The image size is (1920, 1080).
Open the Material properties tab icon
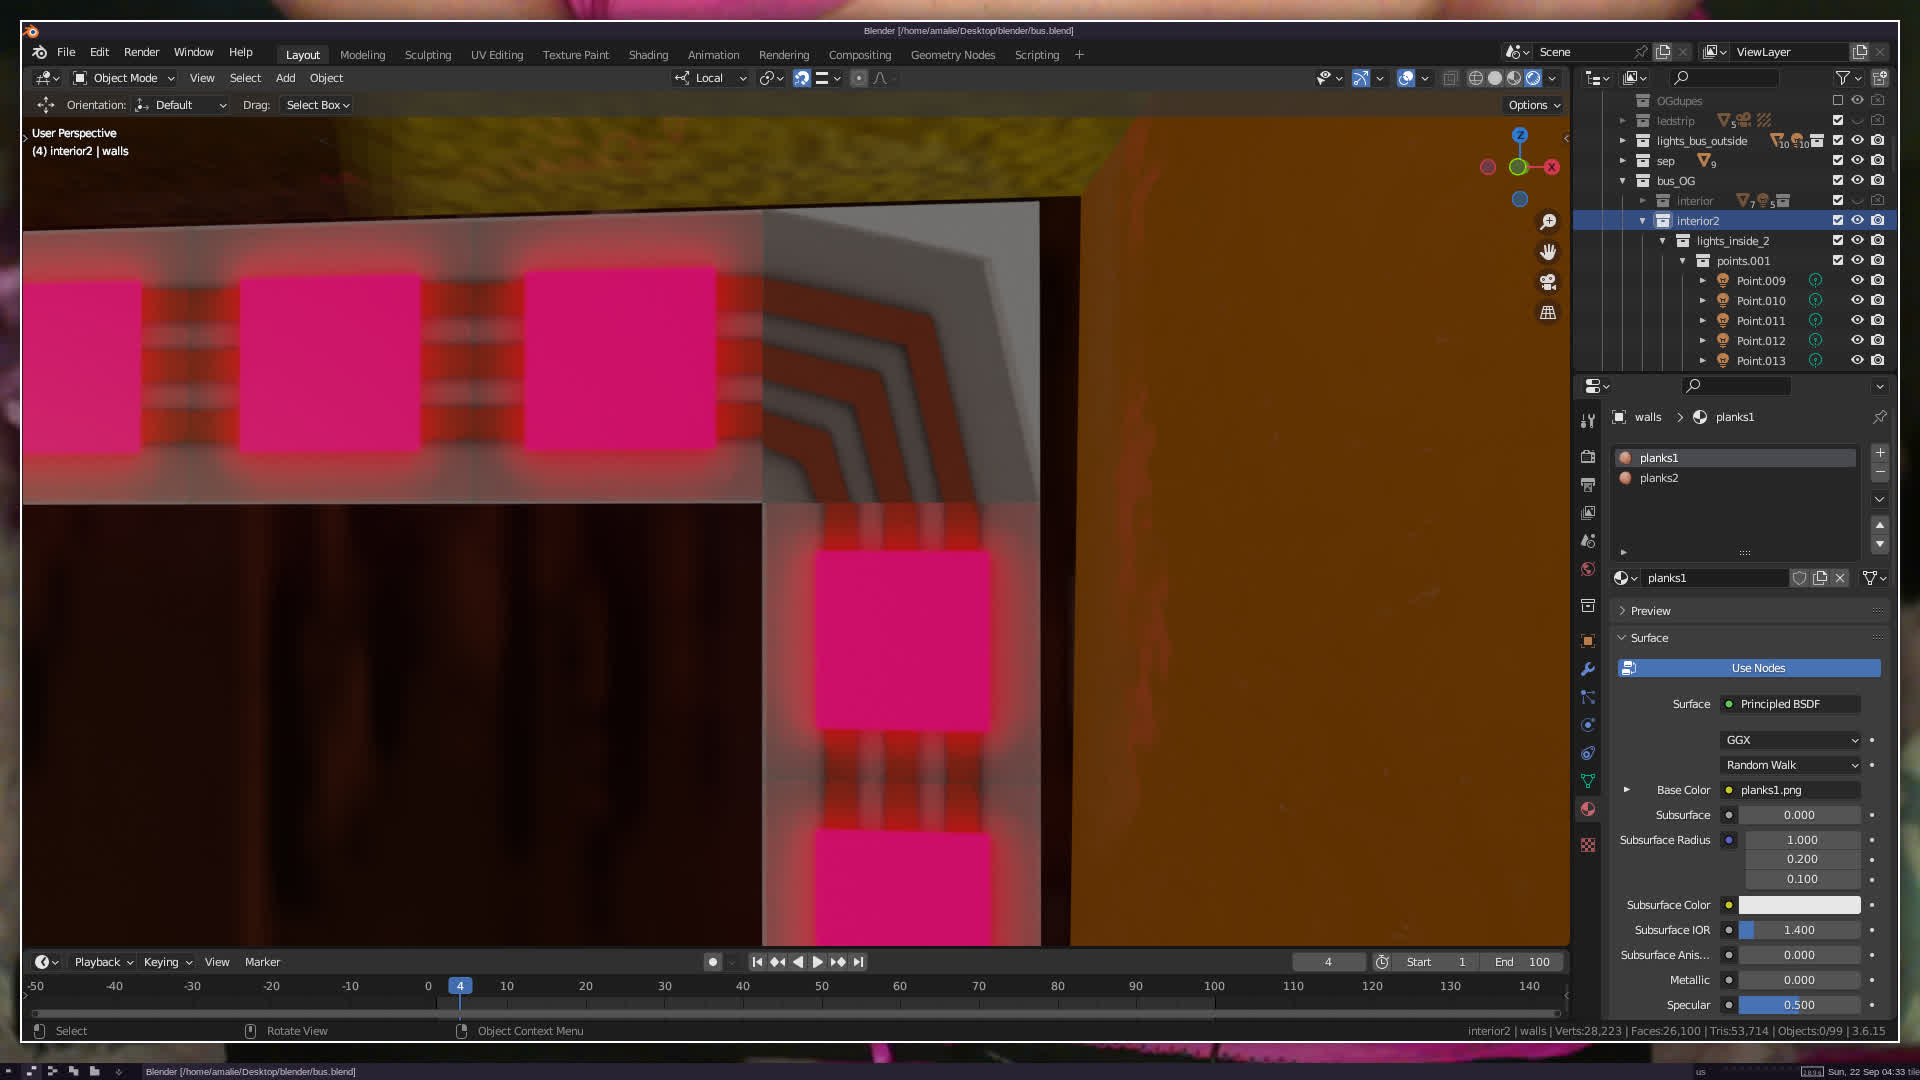pyautogui.click(x=1588, y=809)
